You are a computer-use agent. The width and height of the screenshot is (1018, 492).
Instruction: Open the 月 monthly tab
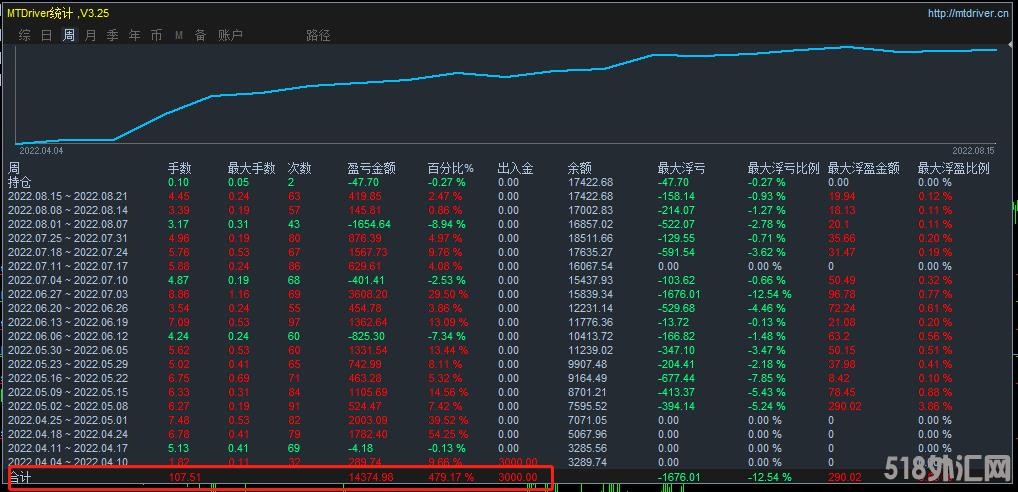pyautogui.click(x=91, y=35)
